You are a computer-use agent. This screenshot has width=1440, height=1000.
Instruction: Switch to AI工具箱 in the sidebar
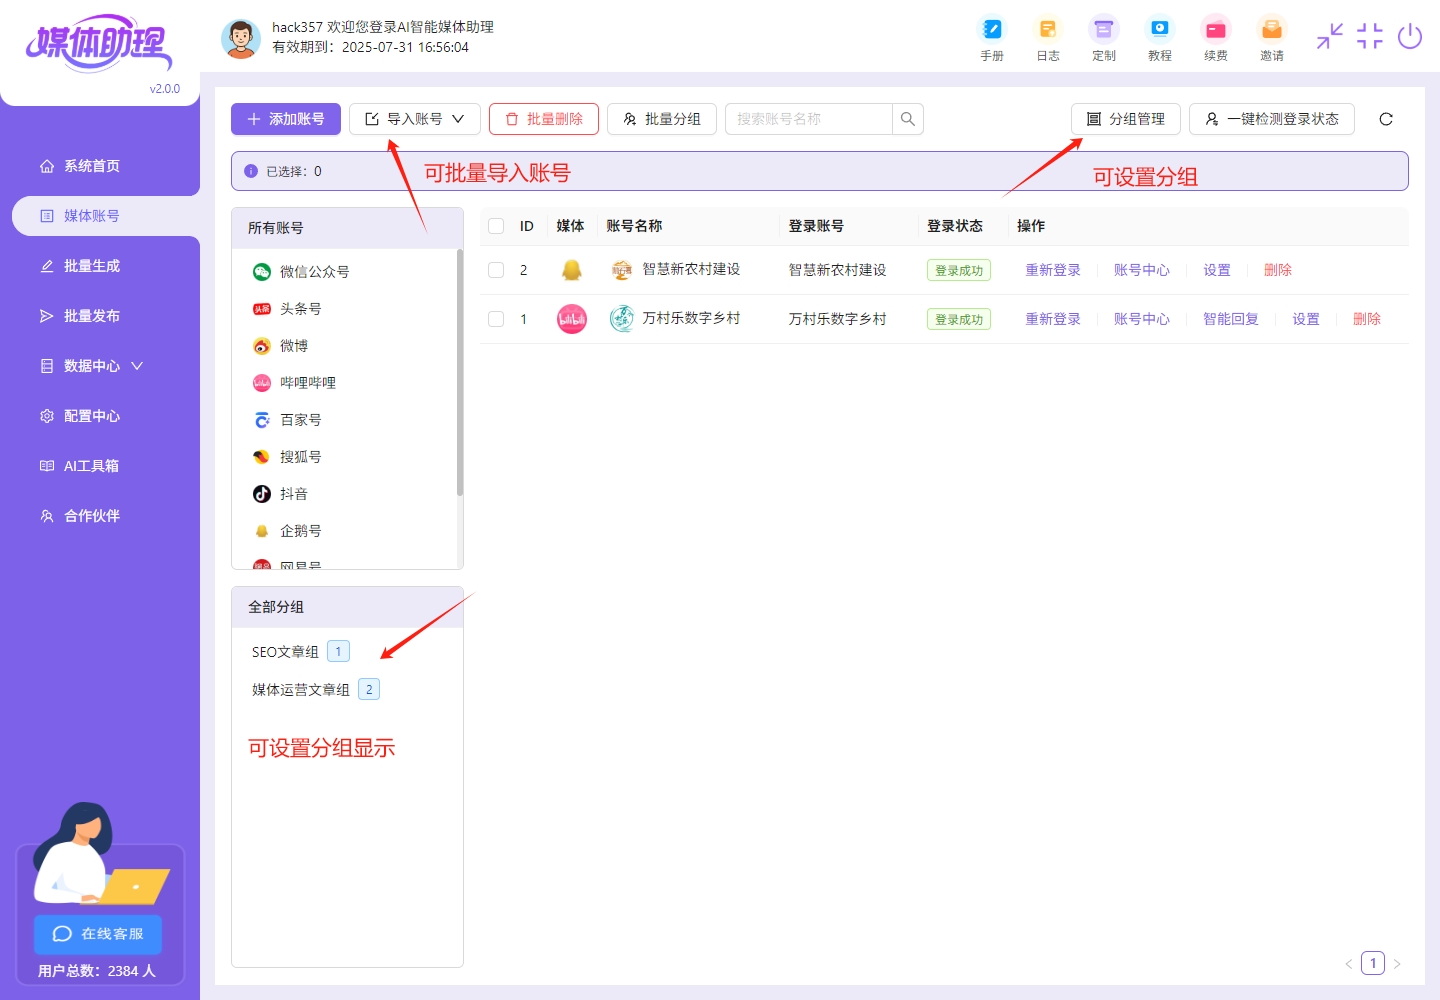coord(90,466)
